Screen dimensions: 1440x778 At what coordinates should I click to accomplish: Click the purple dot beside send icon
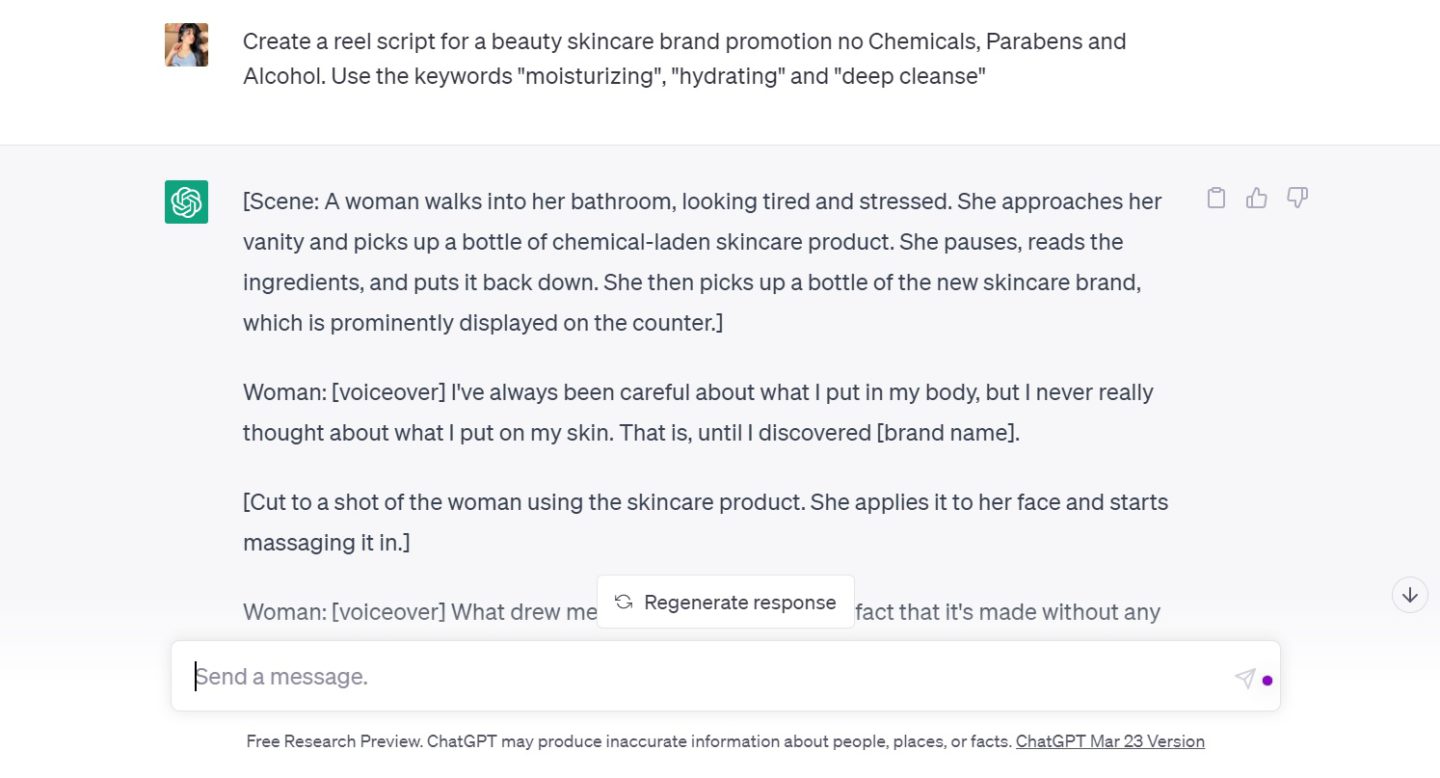[x=1267, y=680]
